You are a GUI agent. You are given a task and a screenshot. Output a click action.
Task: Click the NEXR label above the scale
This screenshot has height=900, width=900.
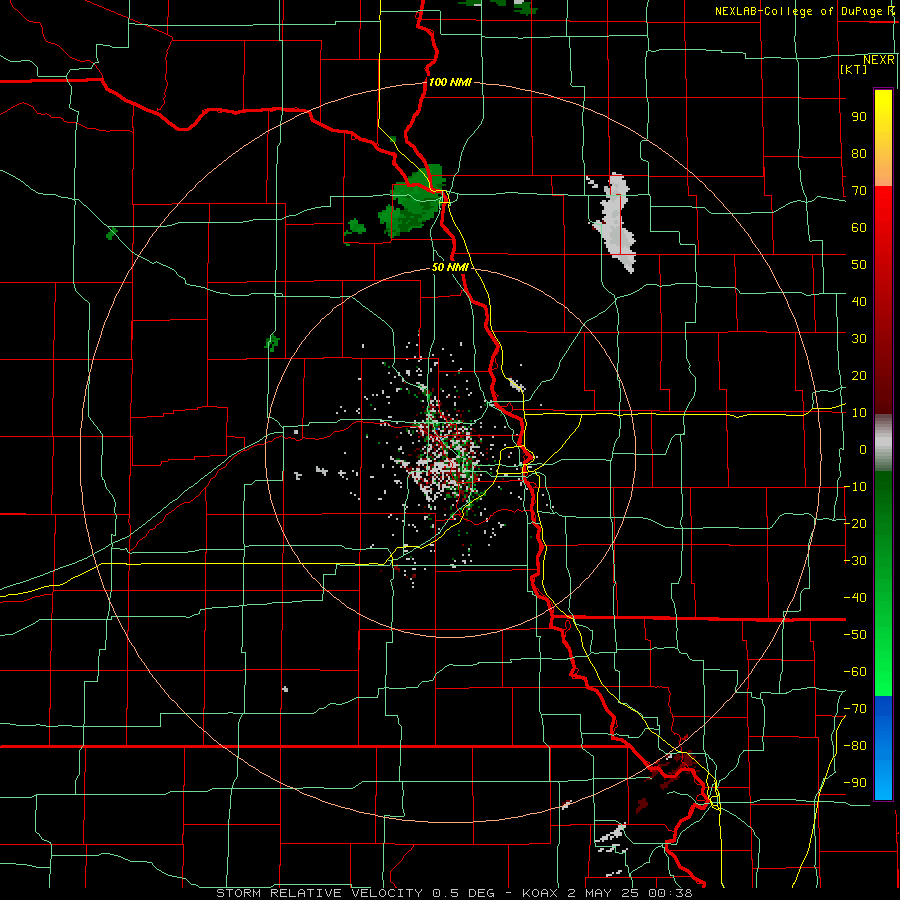coord(879,60)
